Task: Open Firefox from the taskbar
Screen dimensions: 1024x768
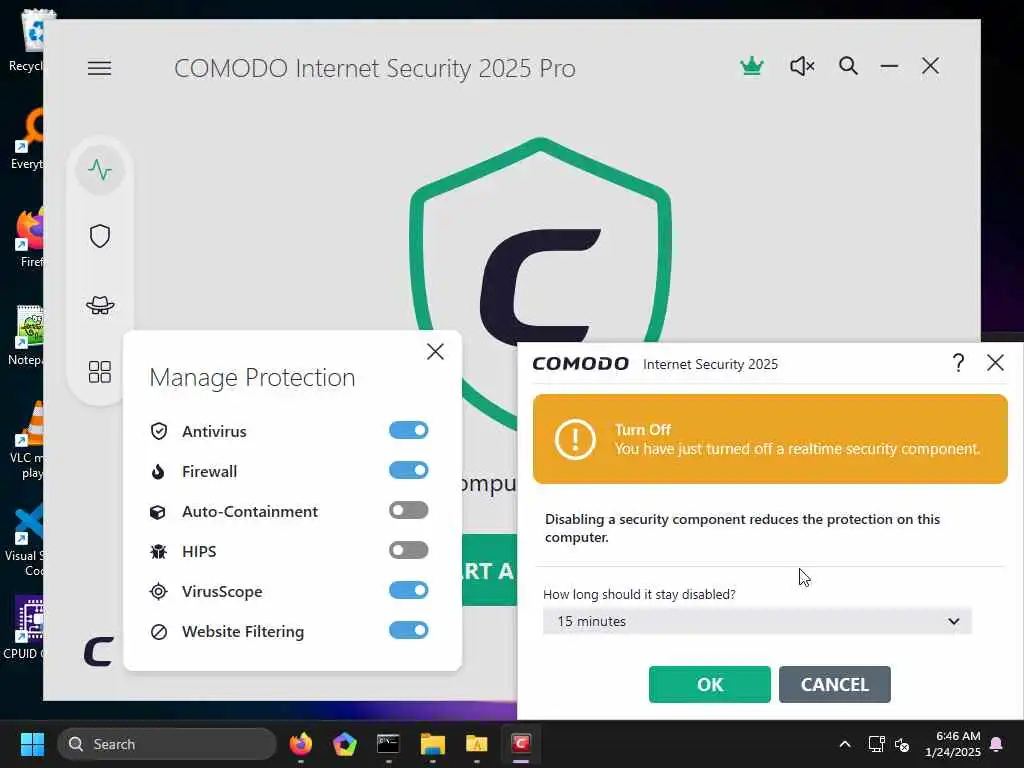Action: click(x=300, y=744)
